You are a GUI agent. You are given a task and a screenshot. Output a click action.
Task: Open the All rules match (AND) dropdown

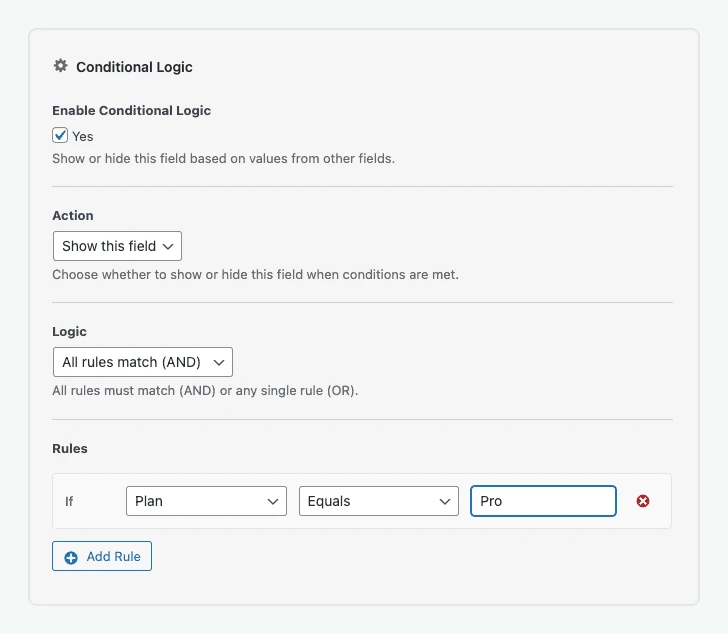point(143,362)
